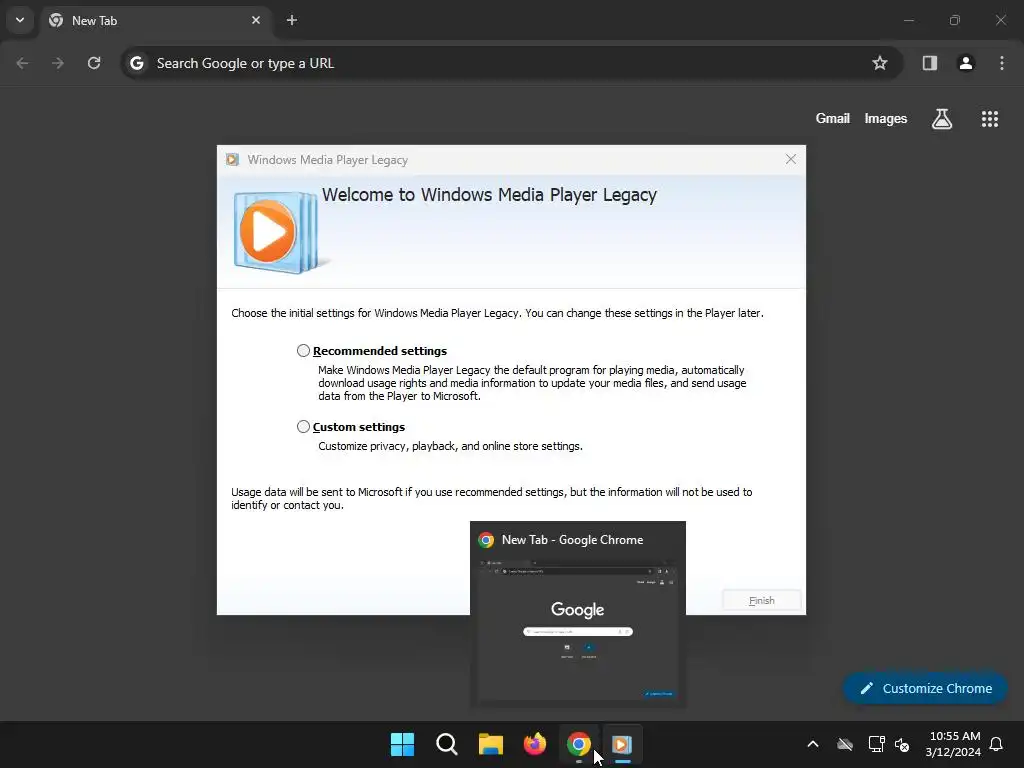Restore down the Chrome window
This screenshot has width=1024, height=768.
[955, 20]
